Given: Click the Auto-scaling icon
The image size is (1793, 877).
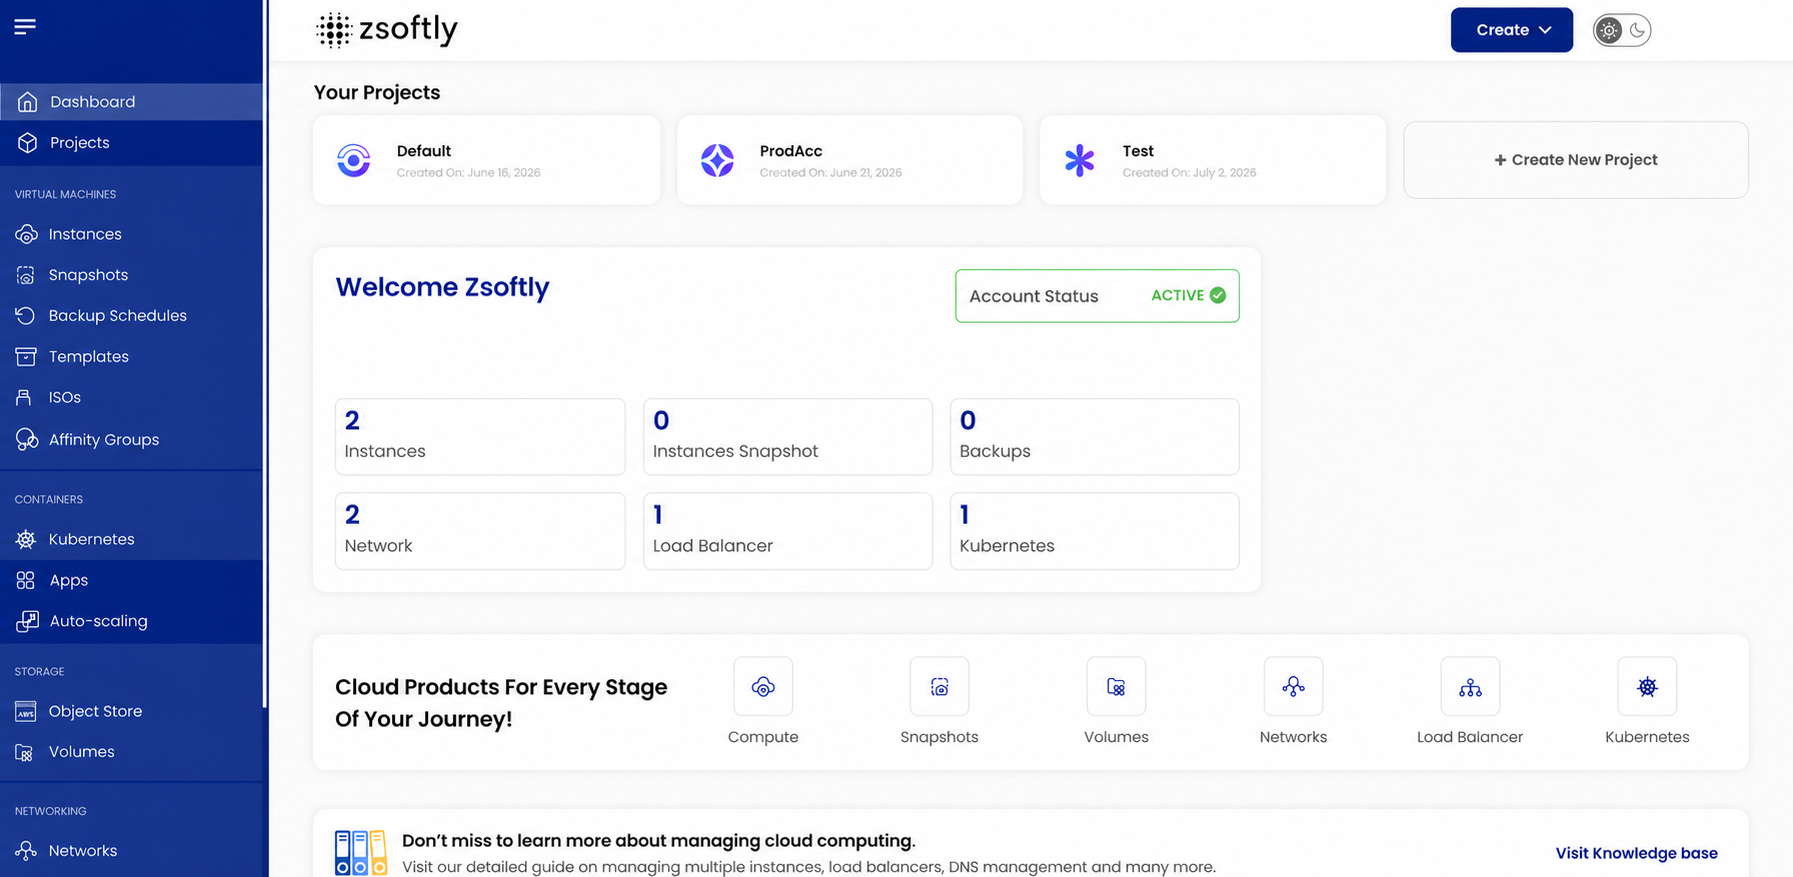Looking at the screenshot, I should (27, 621).
